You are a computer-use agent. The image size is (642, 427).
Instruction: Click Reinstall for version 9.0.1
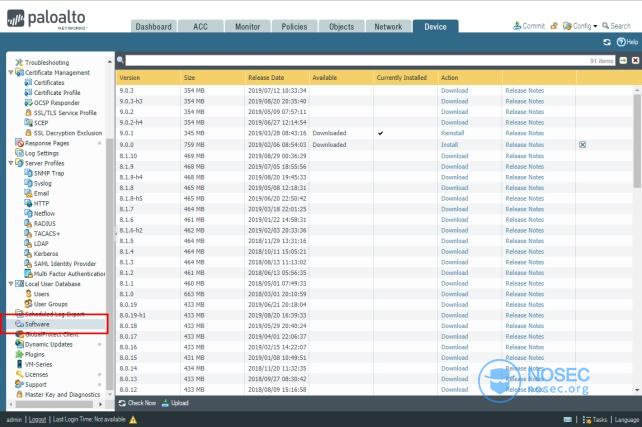point(452,133)
